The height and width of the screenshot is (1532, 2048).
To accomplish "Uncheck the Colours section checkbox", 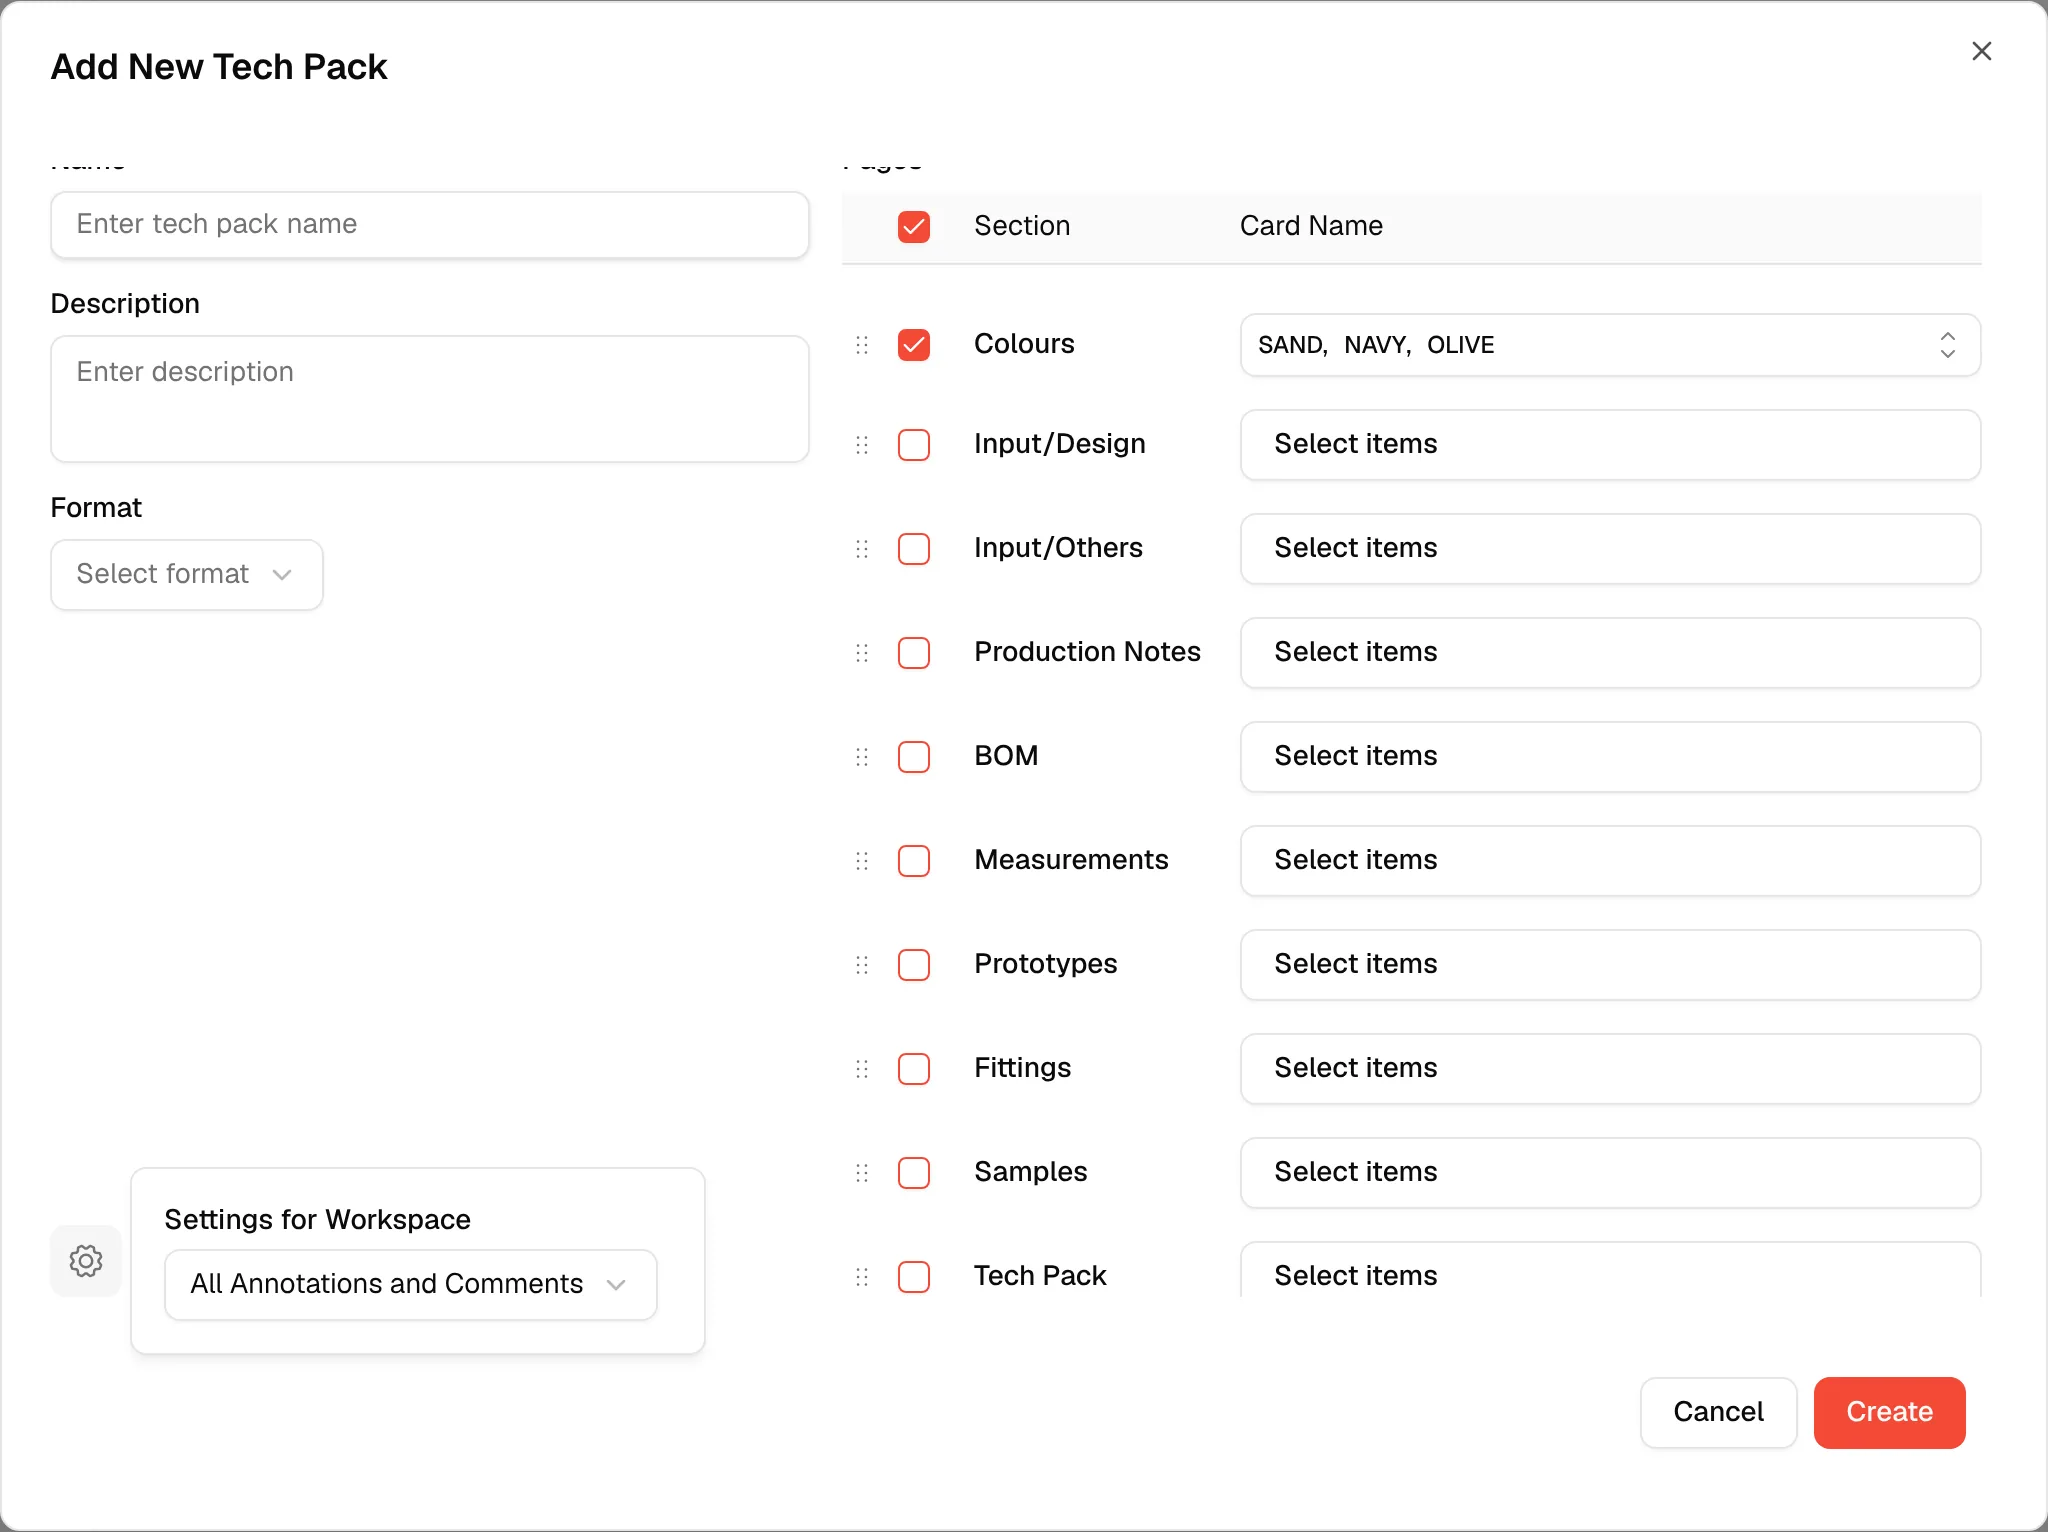I will click(x=914, y=345).
